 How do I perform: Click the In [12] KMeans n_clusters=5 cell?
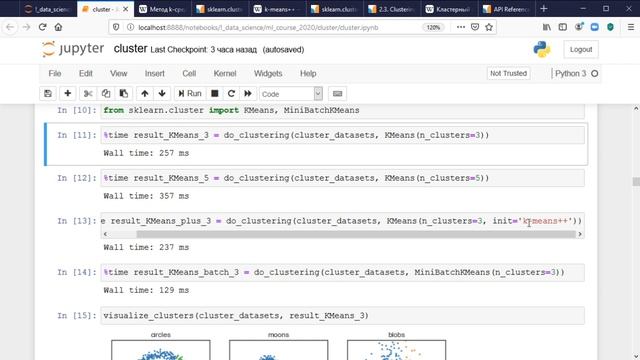[342, 178]
